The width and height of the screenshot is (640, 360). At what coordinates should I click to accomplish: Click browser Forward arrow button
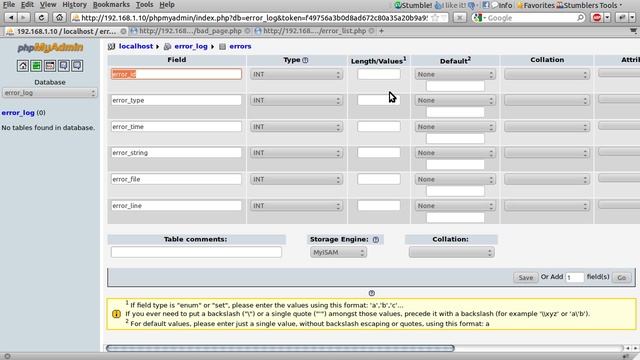24,18
